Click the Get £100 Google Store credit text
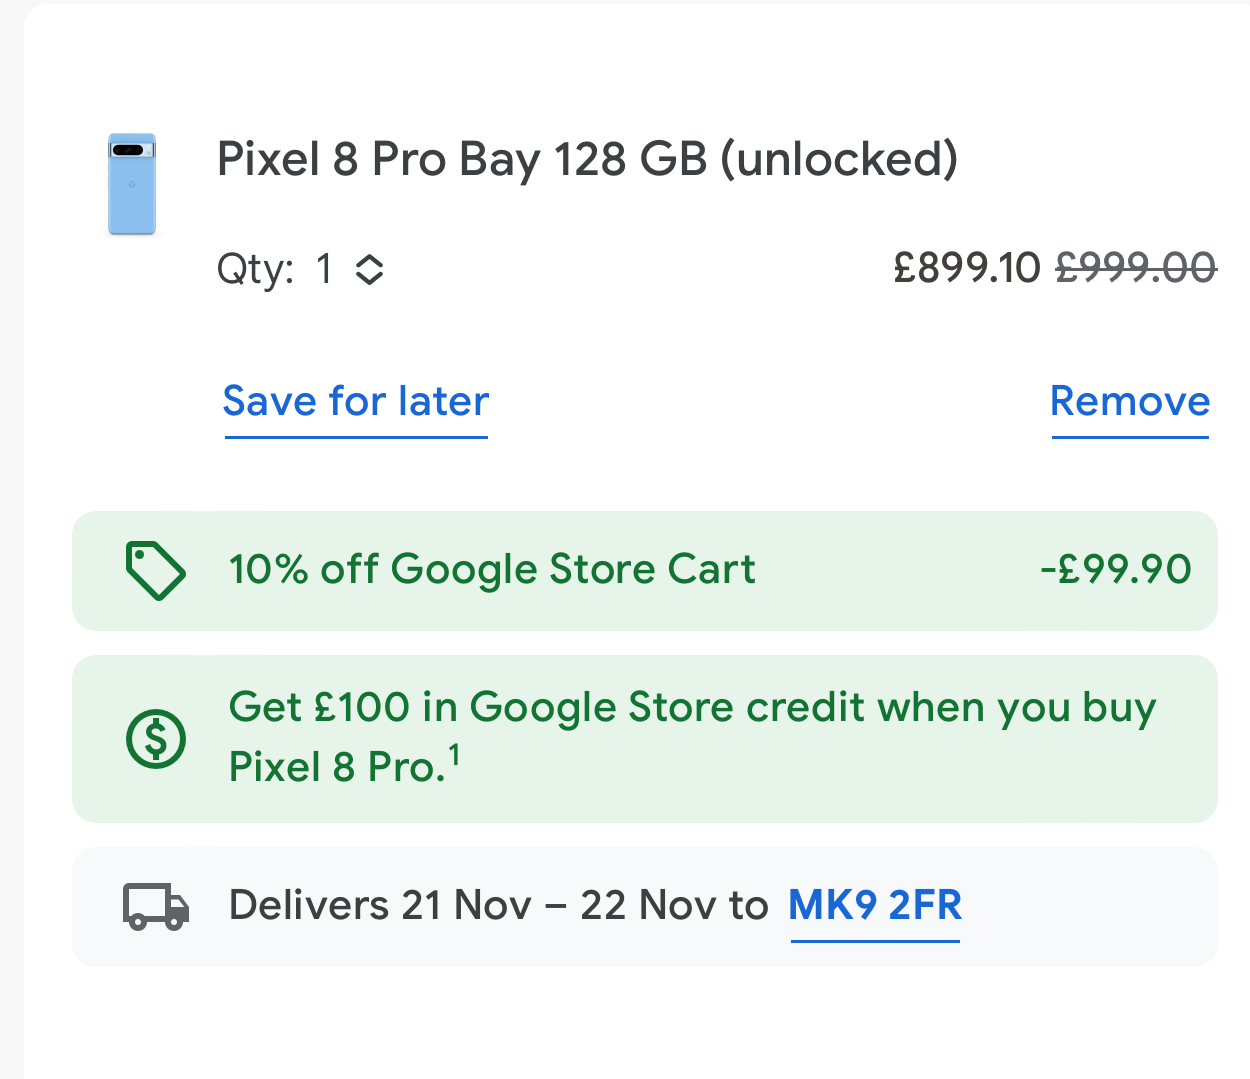1250x1079 pixels. point(692,708)
